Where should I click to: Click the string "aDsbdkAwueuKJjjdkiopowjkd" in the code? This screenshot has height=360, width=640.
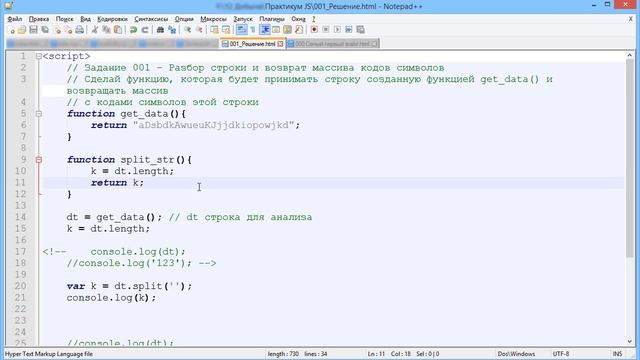213,125
